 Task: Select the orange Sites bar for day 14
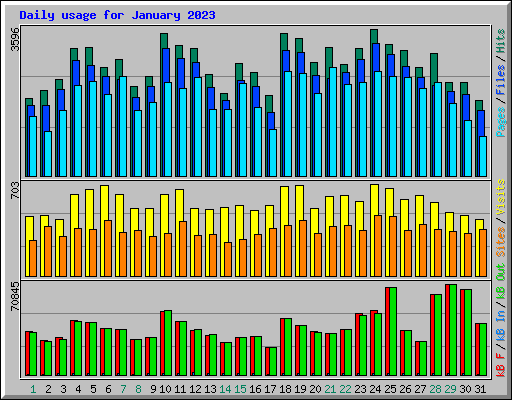228,259
